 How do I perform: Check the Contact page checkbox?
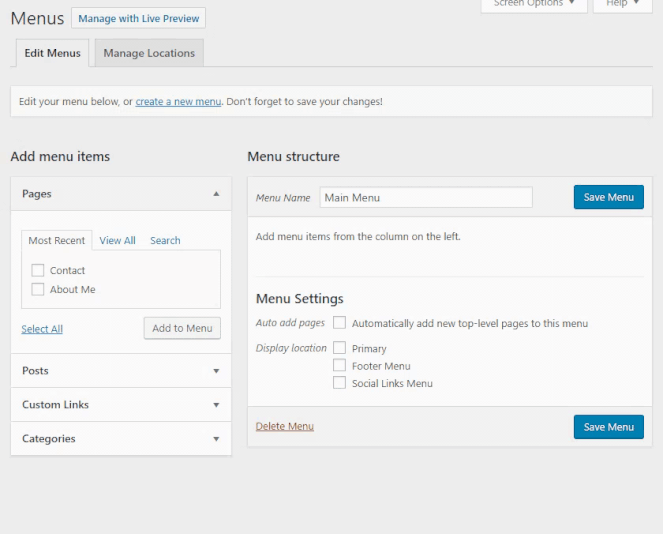[38, 270]
